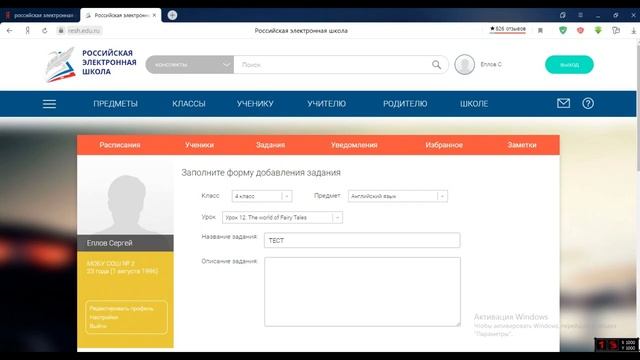Click Редактировать профиль link
The image size is (640, 360).
(x=121, y=309)
